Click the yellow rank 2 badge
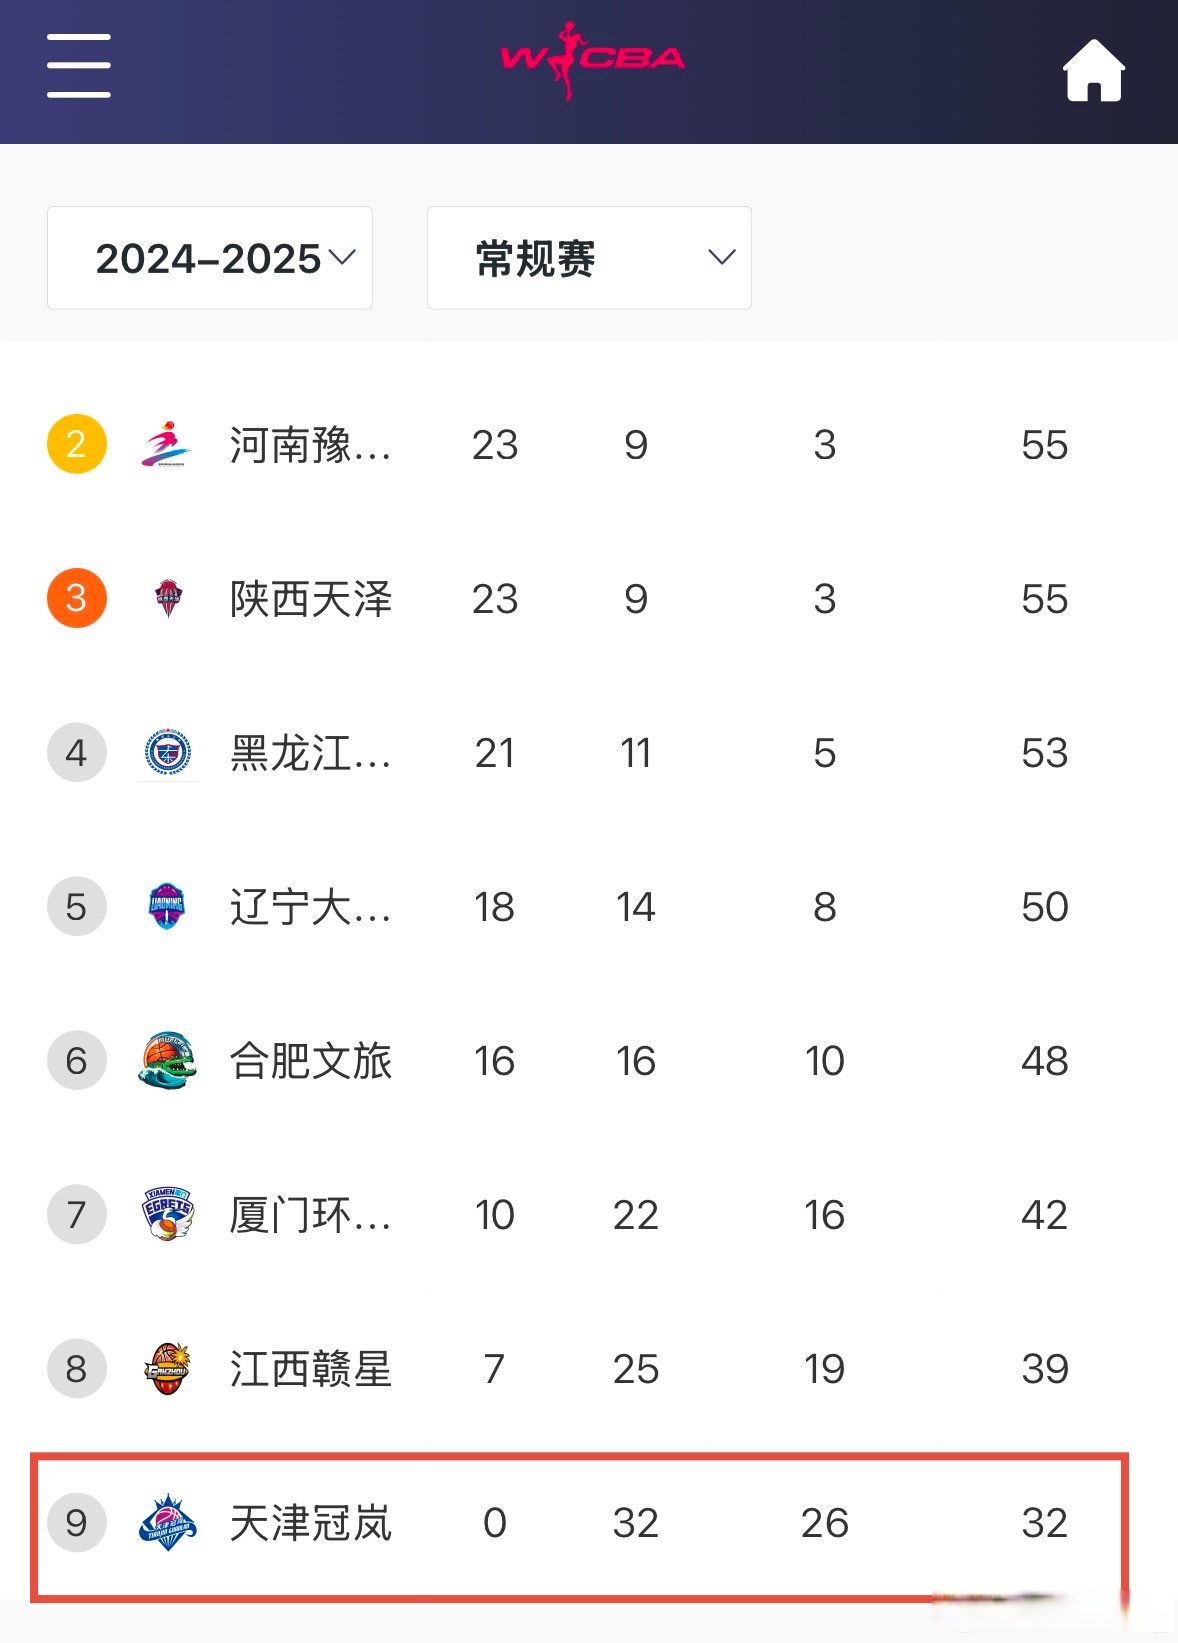The width and height of the screenshot is (1178, 1643). click(77, 444)
